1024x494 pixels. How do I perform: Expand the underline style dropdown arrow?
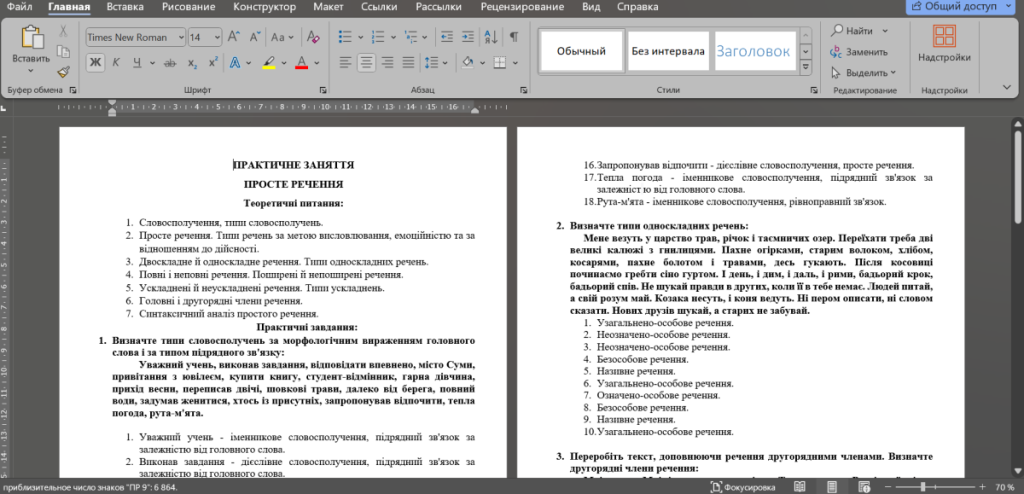(x=152, y=63)
